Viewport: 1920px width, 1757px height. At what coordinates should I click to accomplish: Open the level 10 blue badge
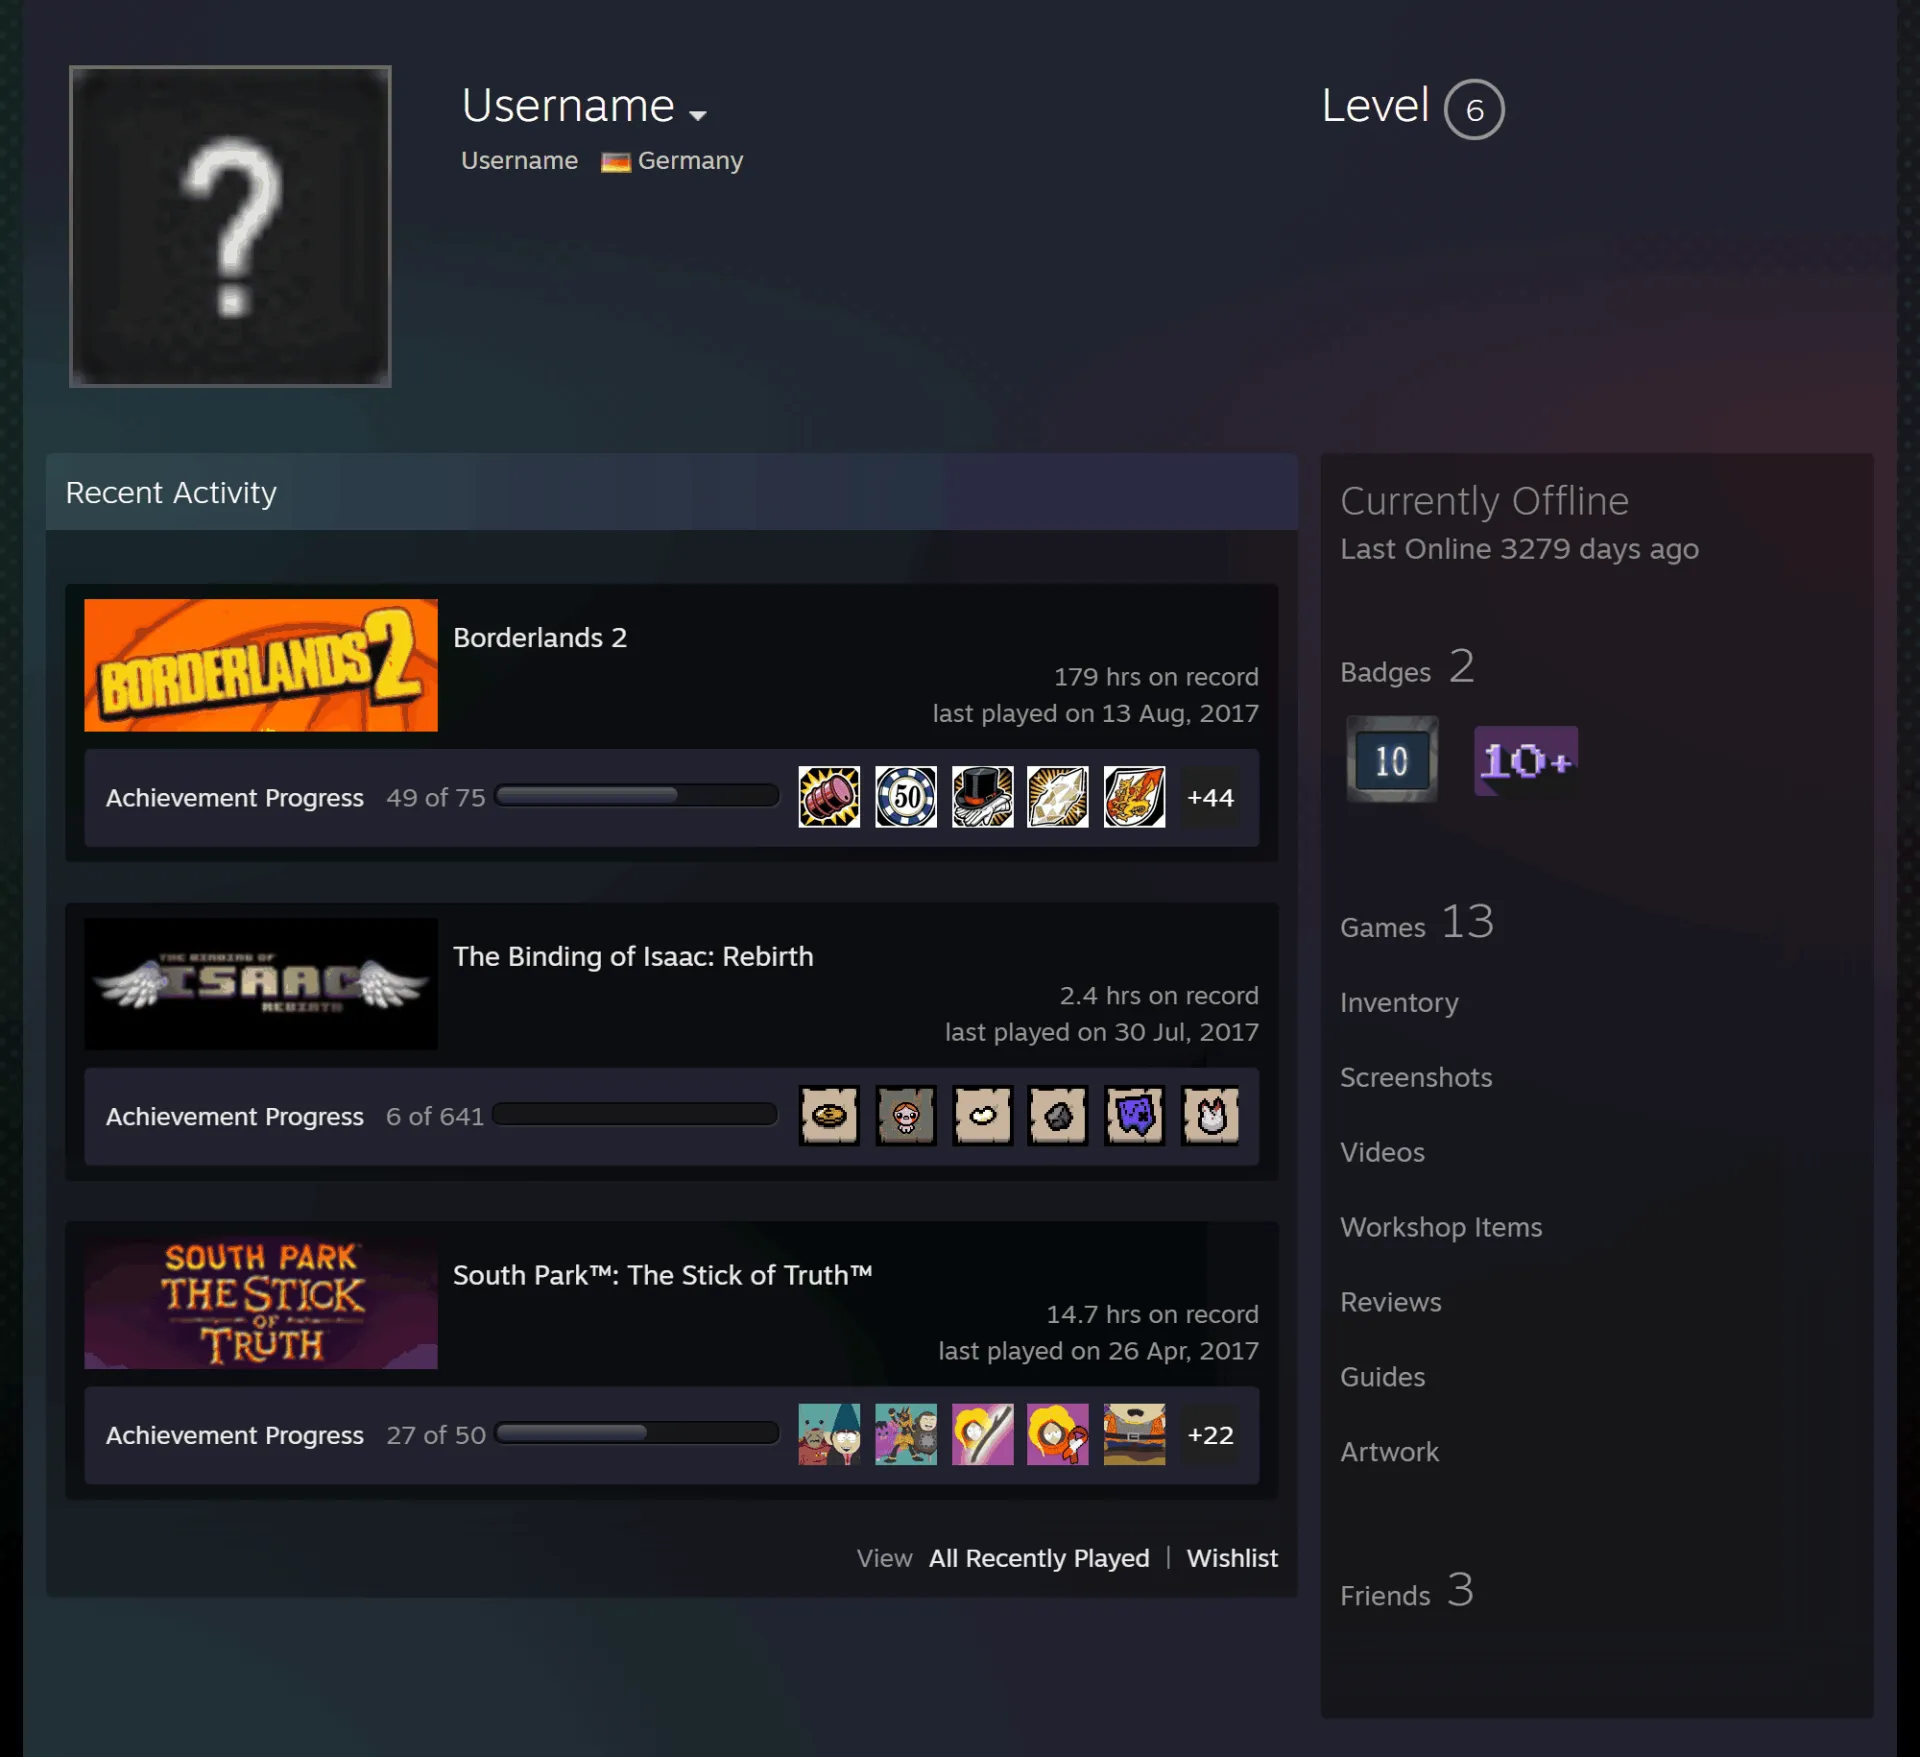coord(1391,760)
